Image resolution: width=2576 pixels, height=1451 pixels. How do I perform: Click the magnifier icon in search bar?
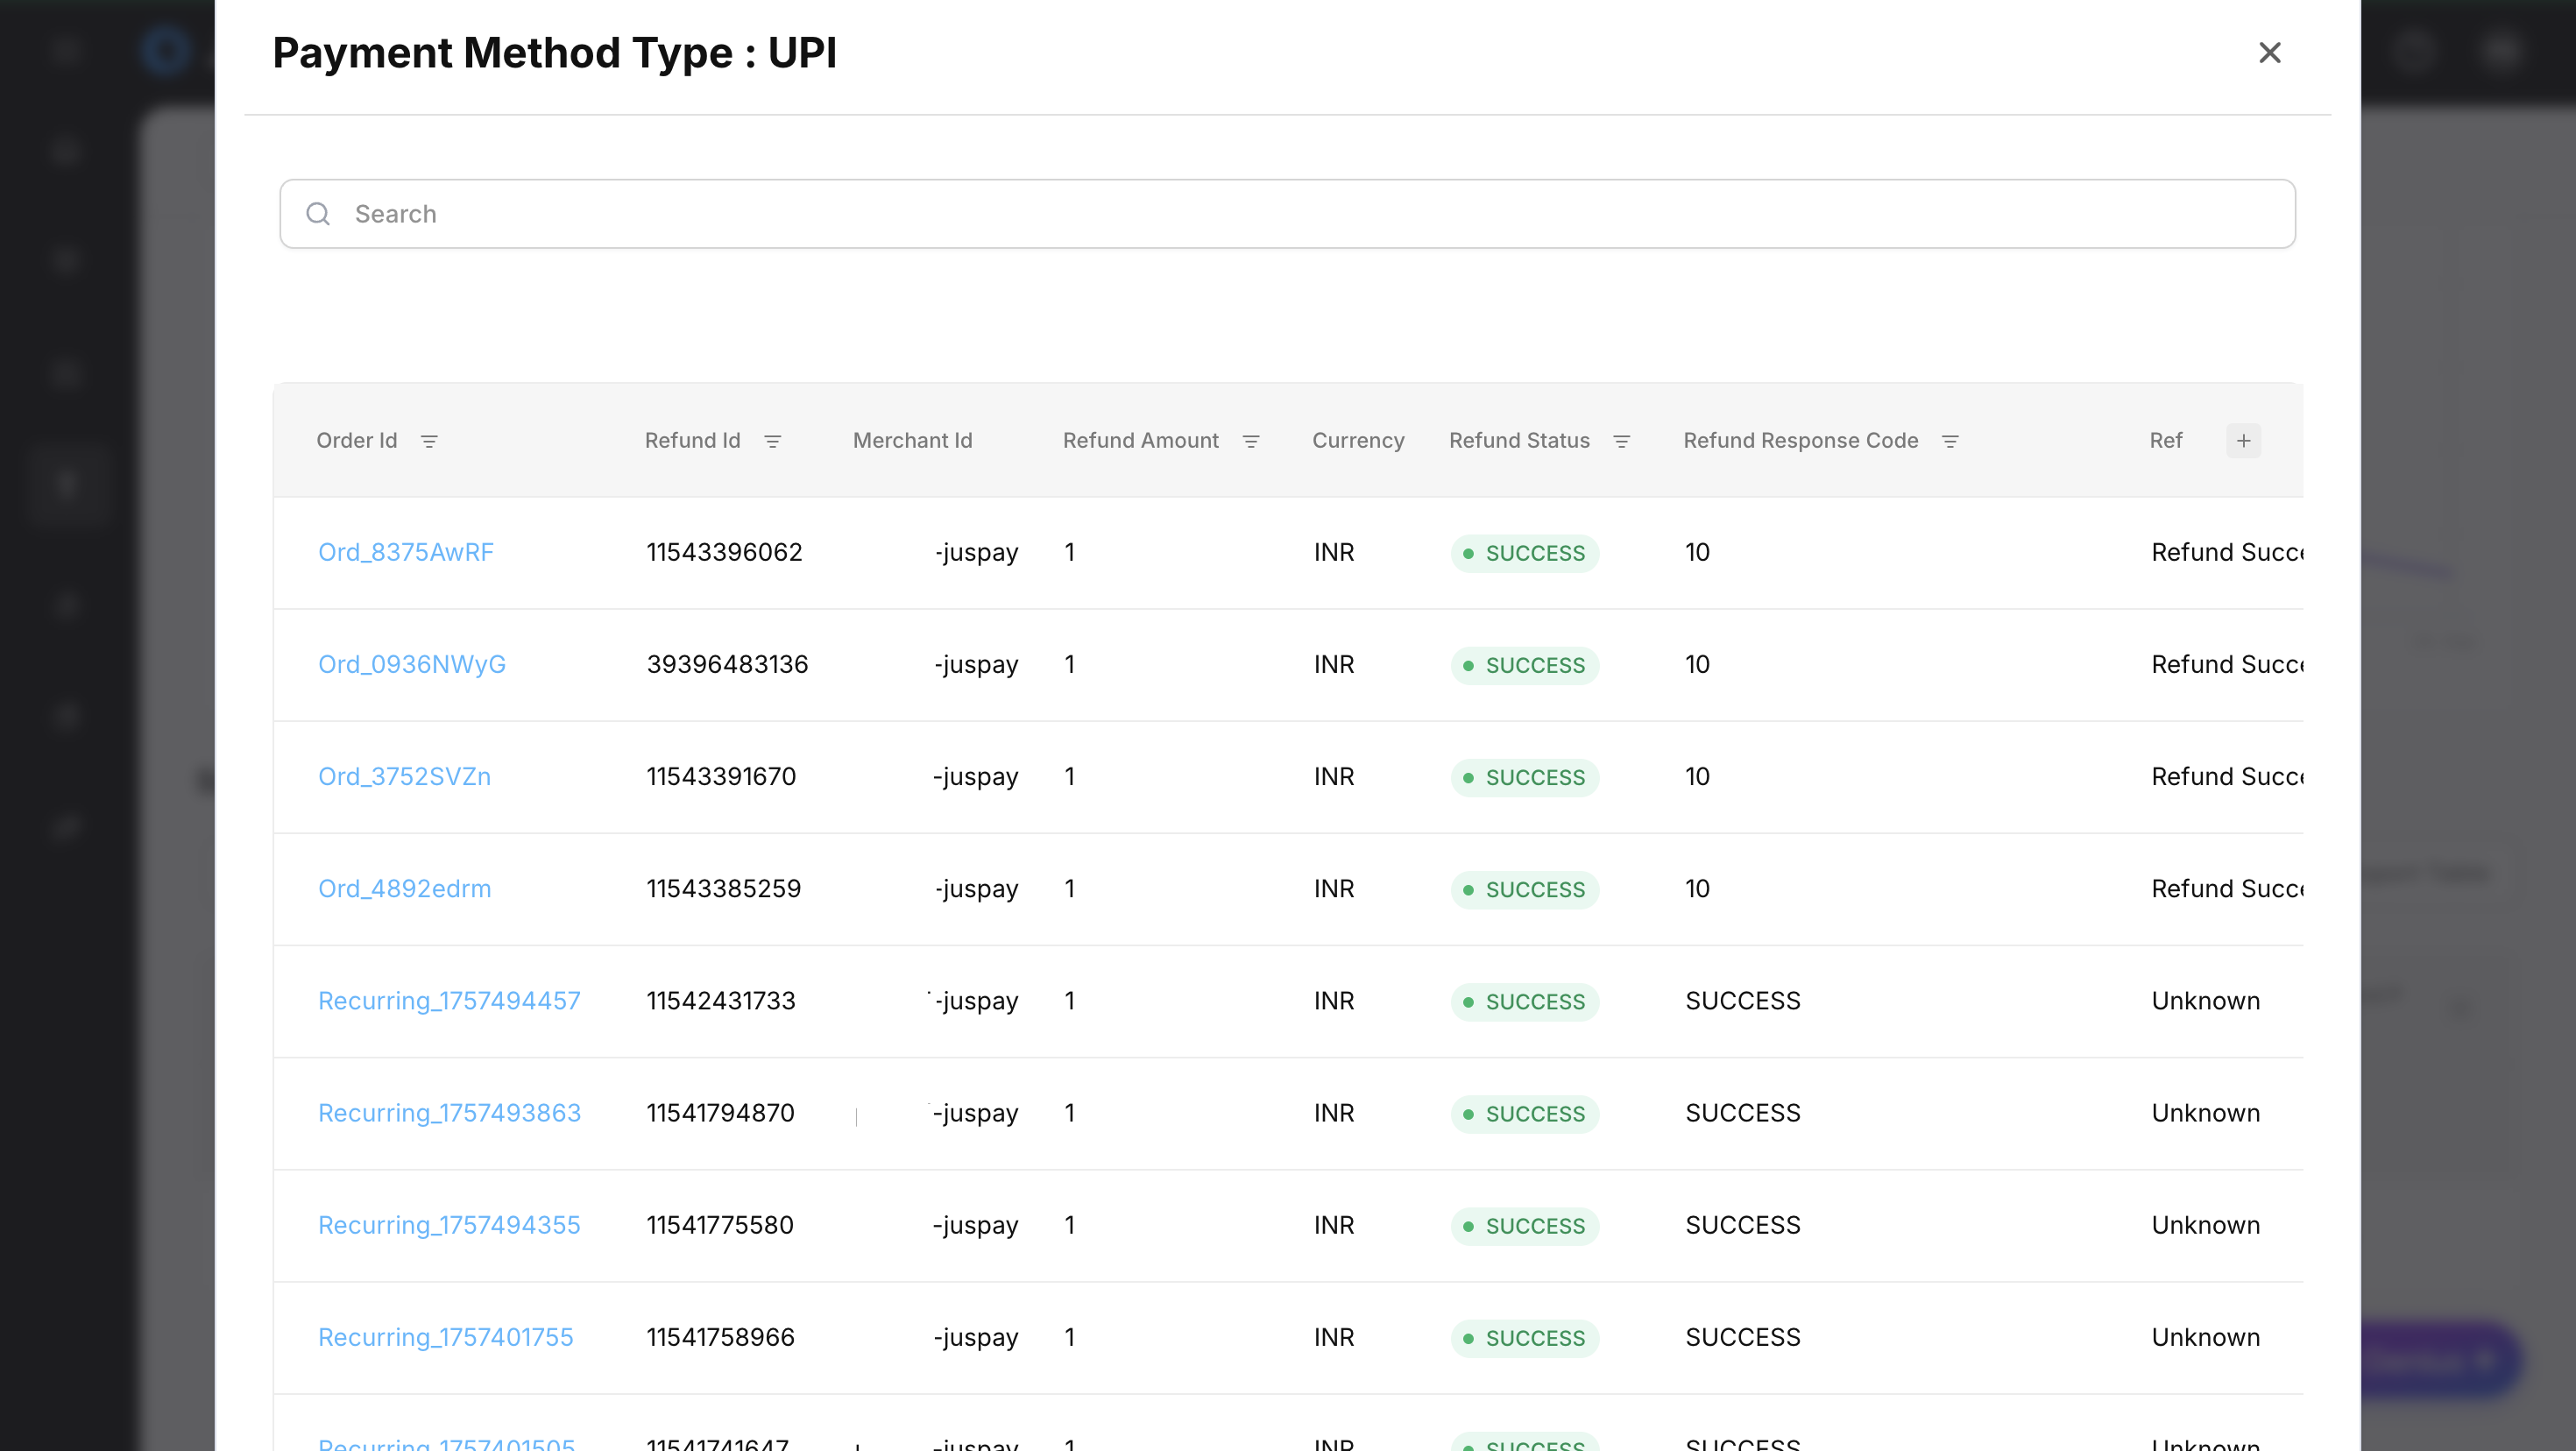click(318, 214)
